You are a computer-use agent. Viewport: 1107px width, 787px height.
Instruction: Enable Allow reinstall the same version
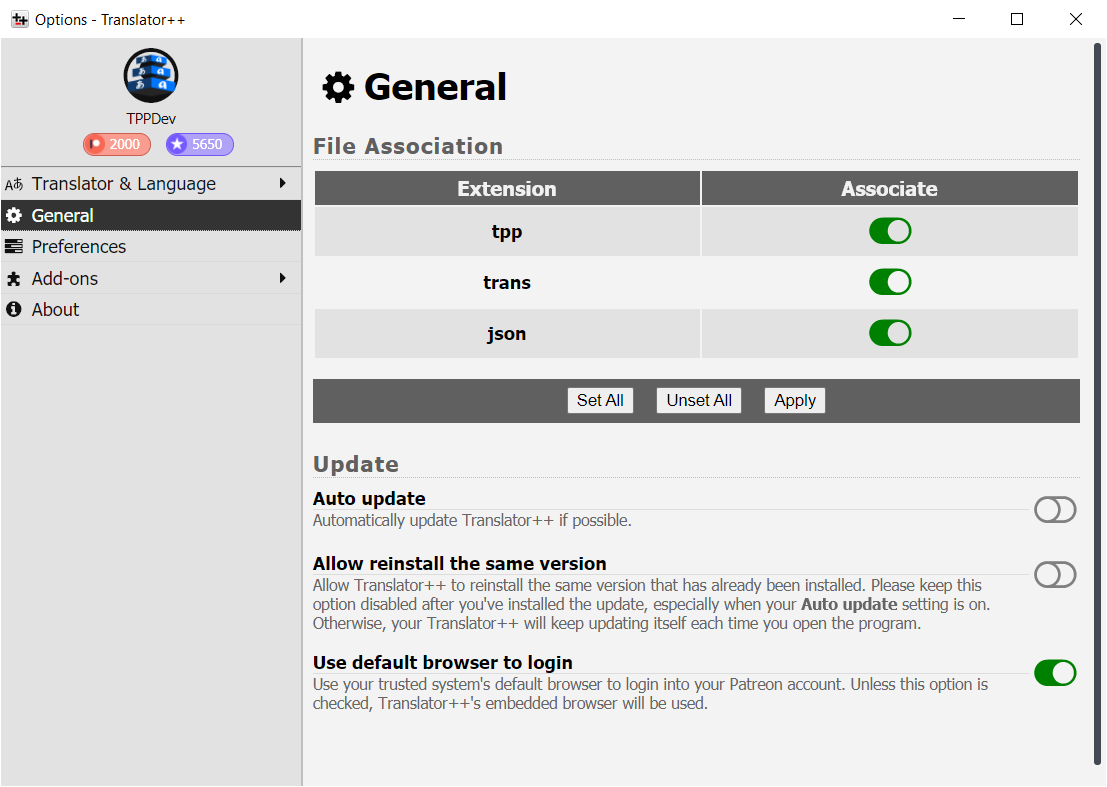[x=1055, y=575]
